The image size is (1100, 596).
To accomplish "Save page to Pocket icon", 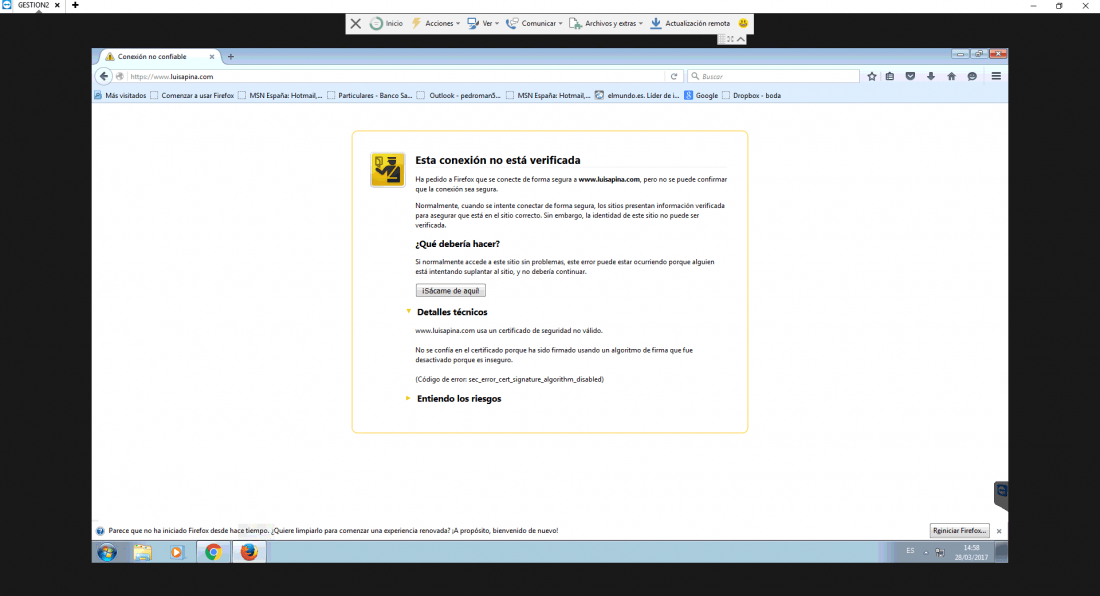I will (910, 76).
